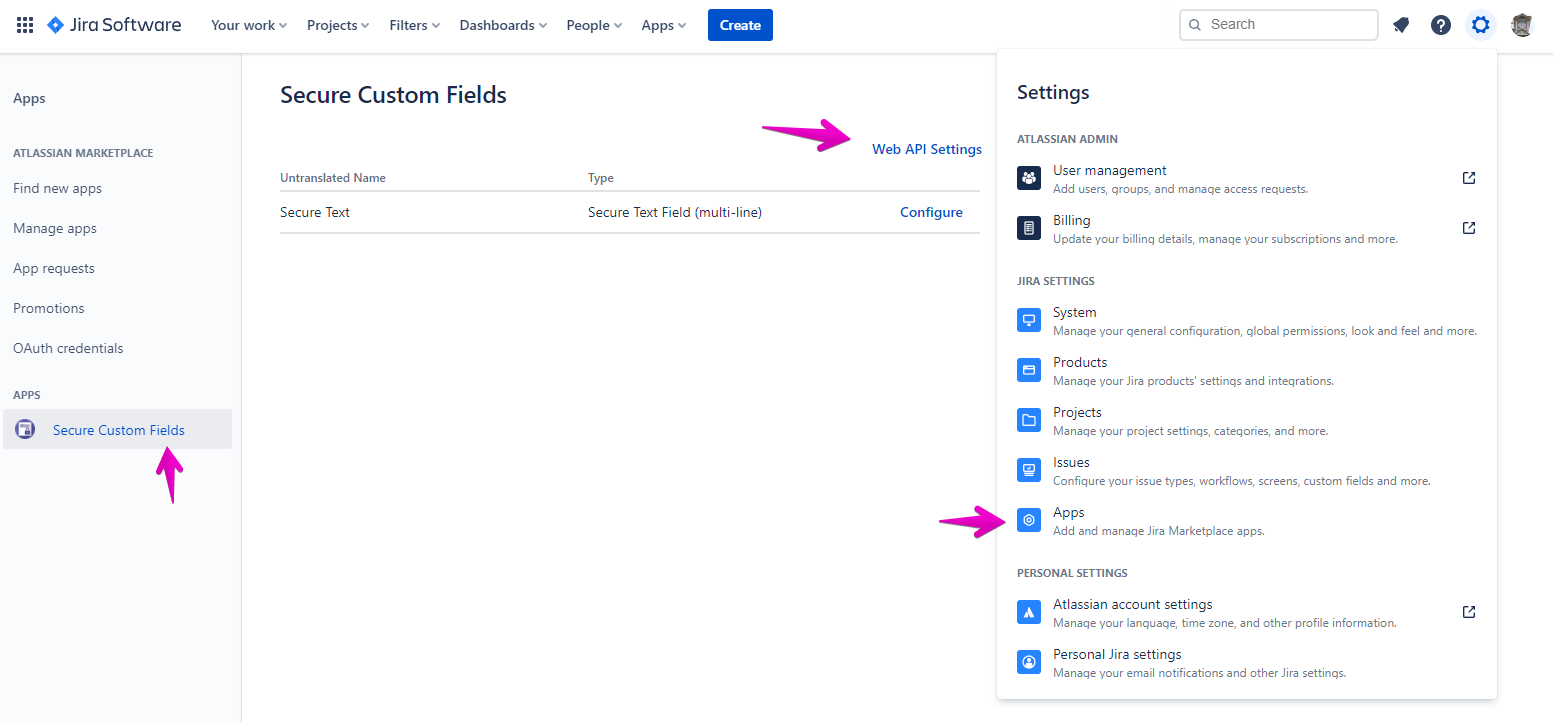
Task: Open the help question mark icon
Action: (1440, 25)
